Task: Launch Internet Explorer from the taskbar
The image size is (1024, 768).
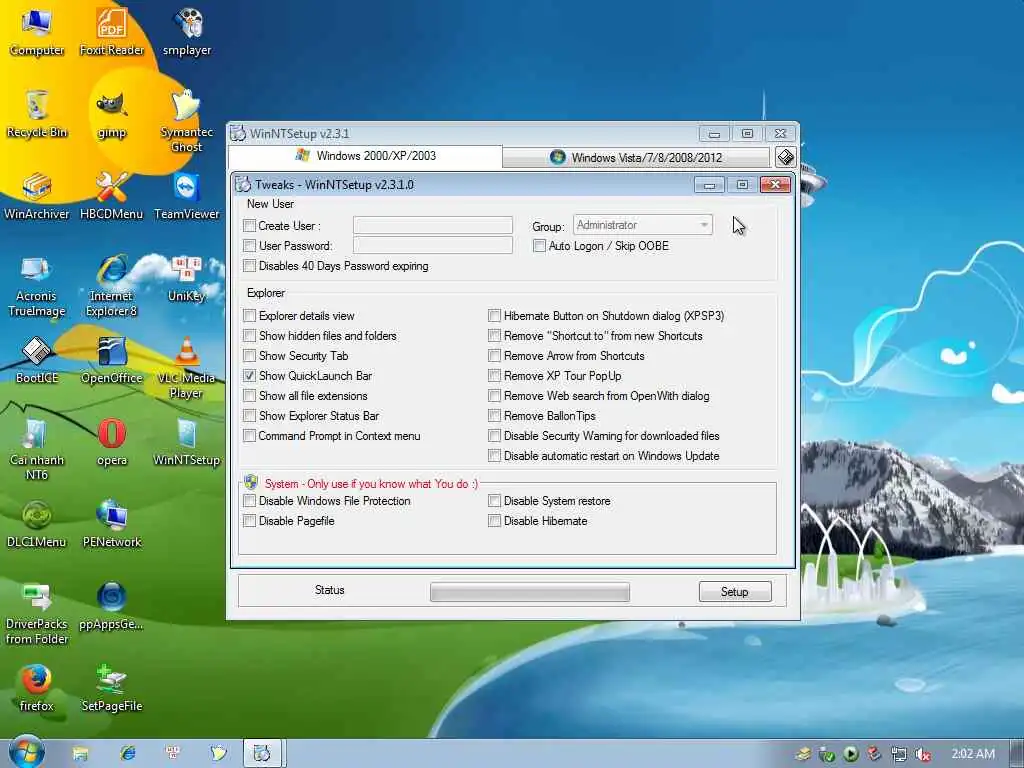Action: 128,754
